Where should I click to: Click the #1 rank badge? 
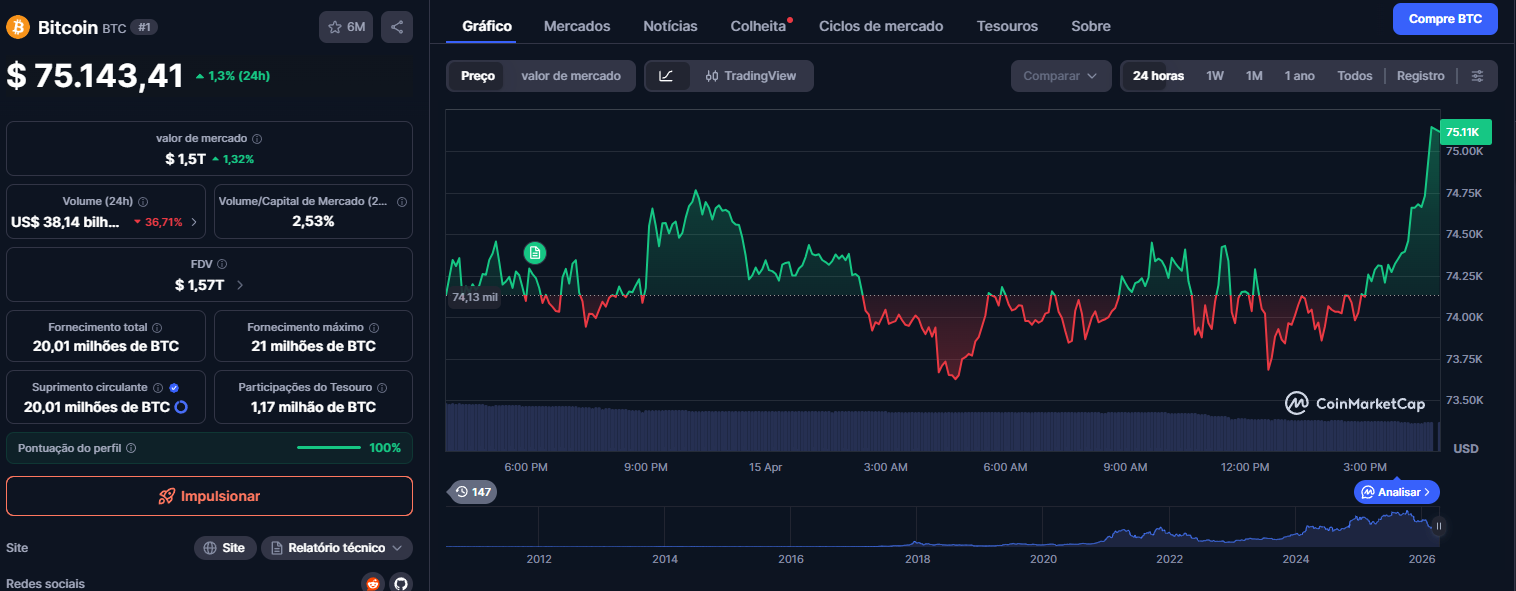point(145,27)
